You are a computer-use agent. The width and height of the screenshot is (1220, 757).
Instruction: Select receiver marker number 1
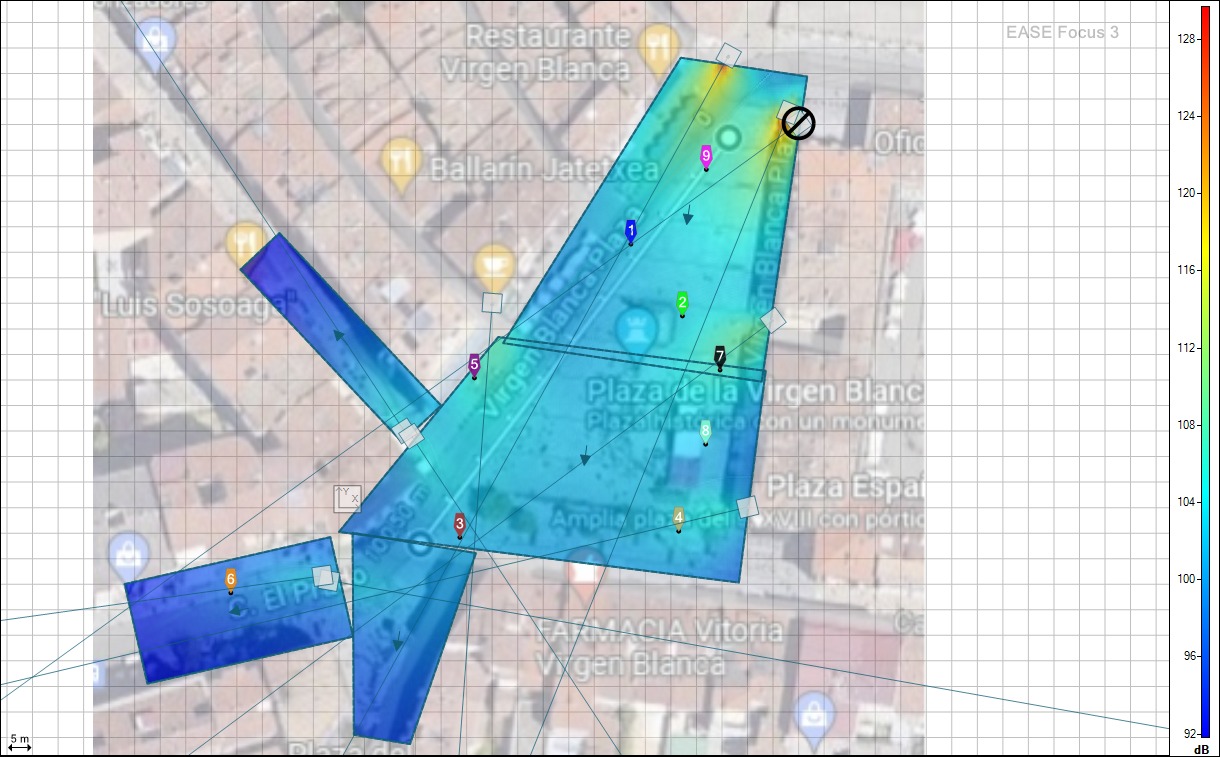click(x=630, y=231)
